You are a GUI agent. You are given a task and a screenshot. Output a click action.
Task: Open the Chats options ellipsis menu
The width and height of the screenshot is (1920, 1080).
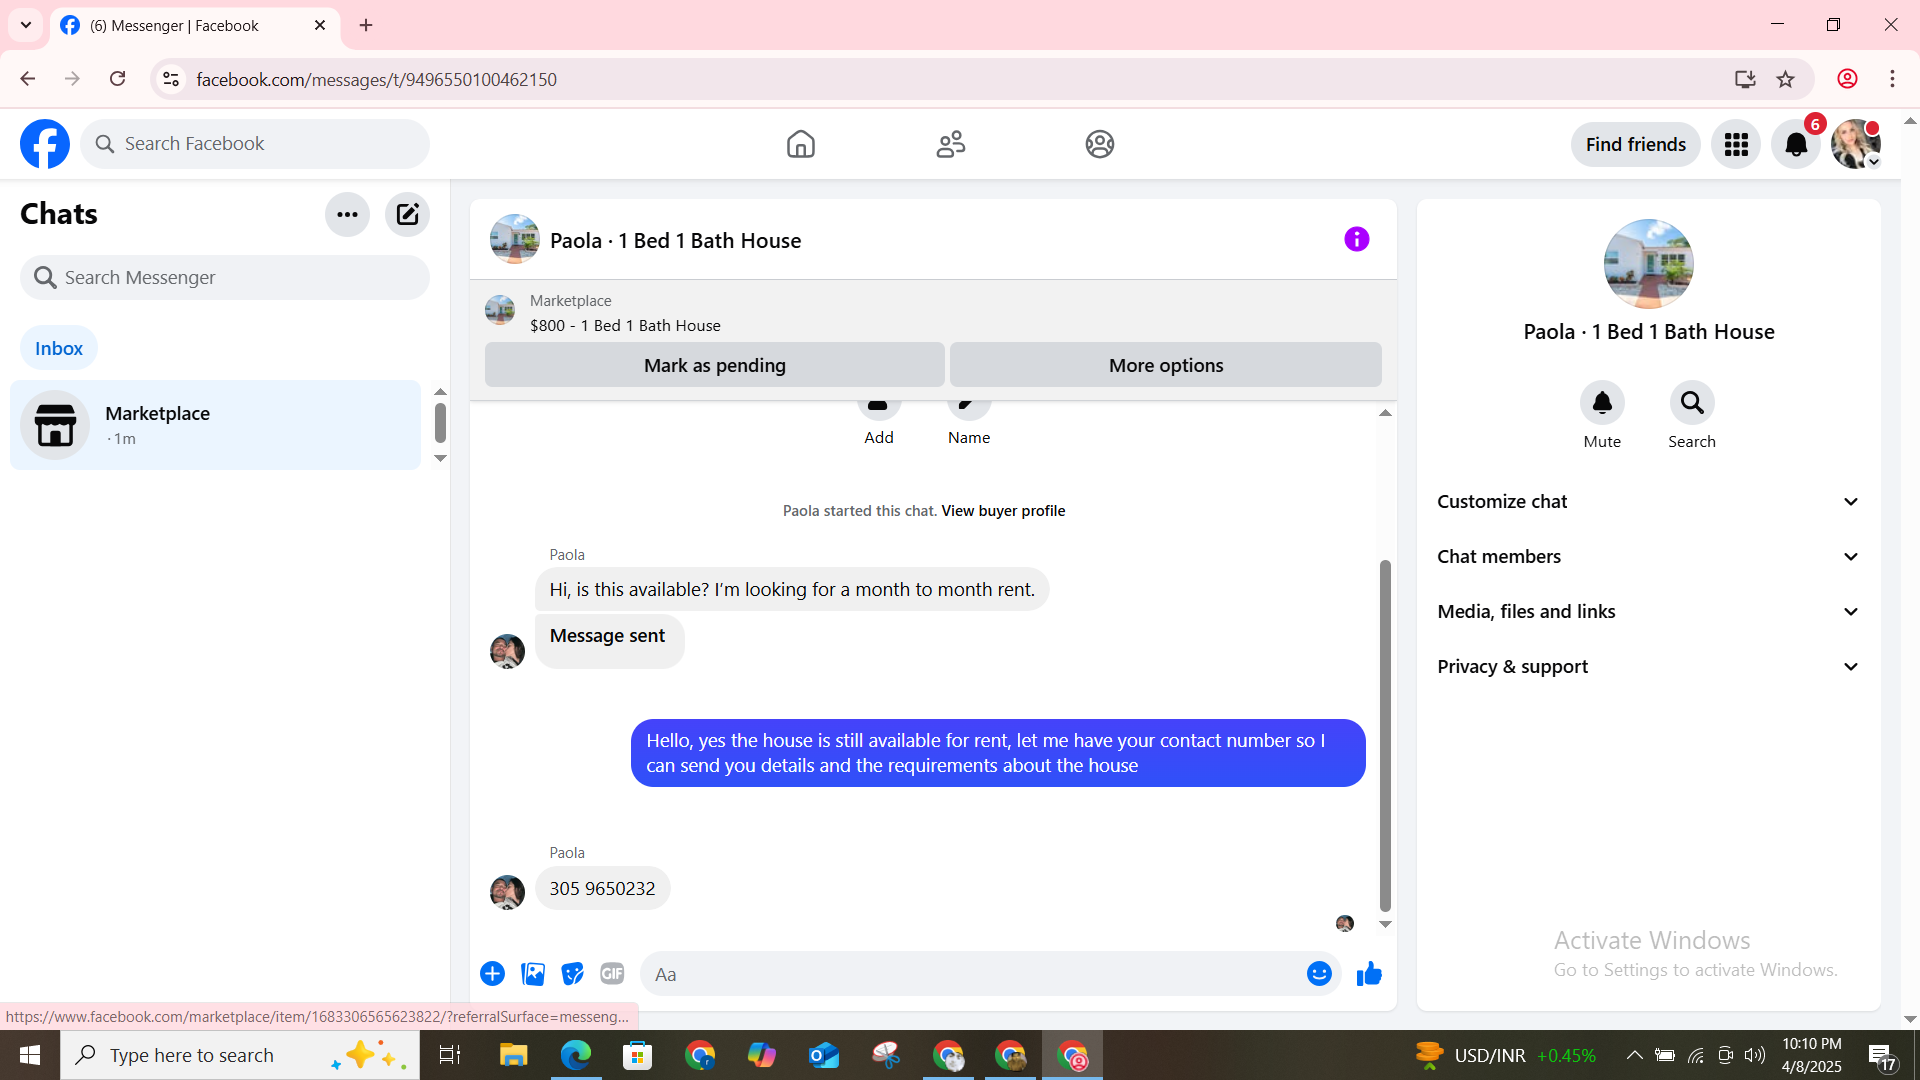(x=347, y=214)
